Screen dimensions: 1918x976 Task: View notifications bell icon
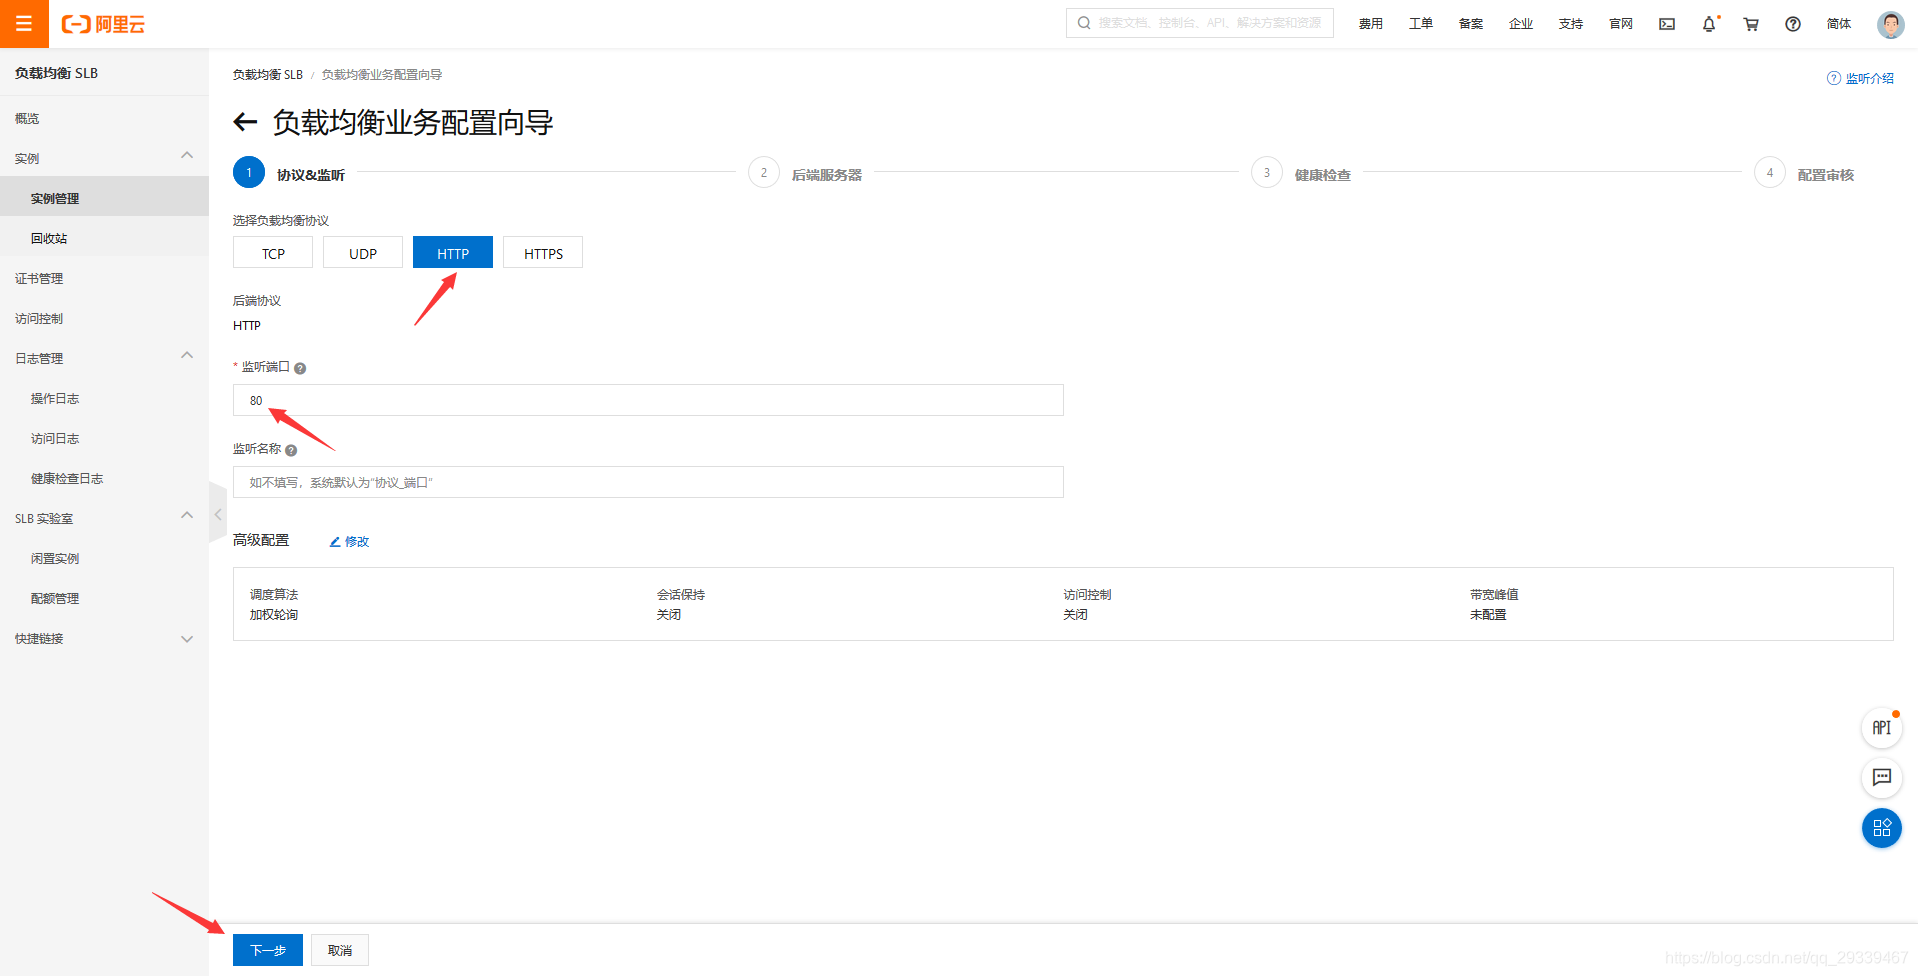pos(1709,24)
